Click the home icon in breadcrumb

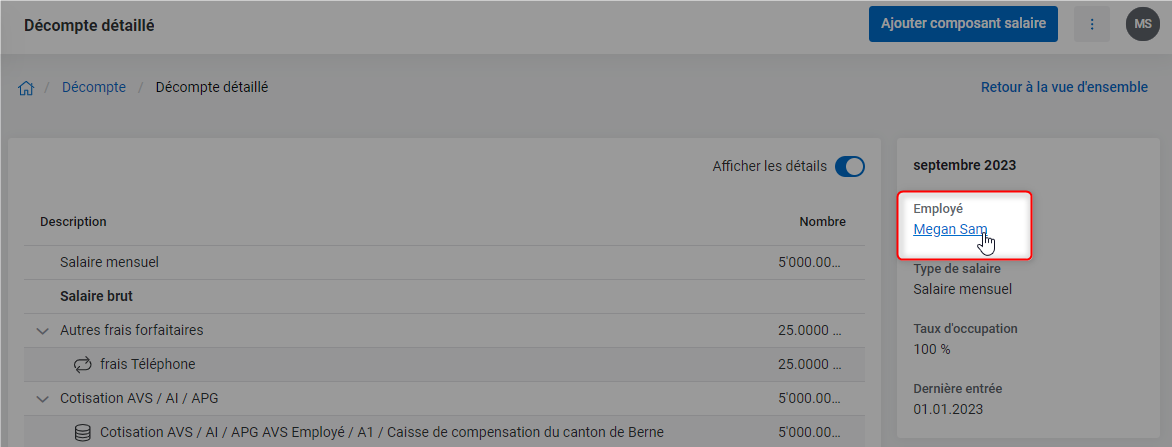(x=26, y=88)
